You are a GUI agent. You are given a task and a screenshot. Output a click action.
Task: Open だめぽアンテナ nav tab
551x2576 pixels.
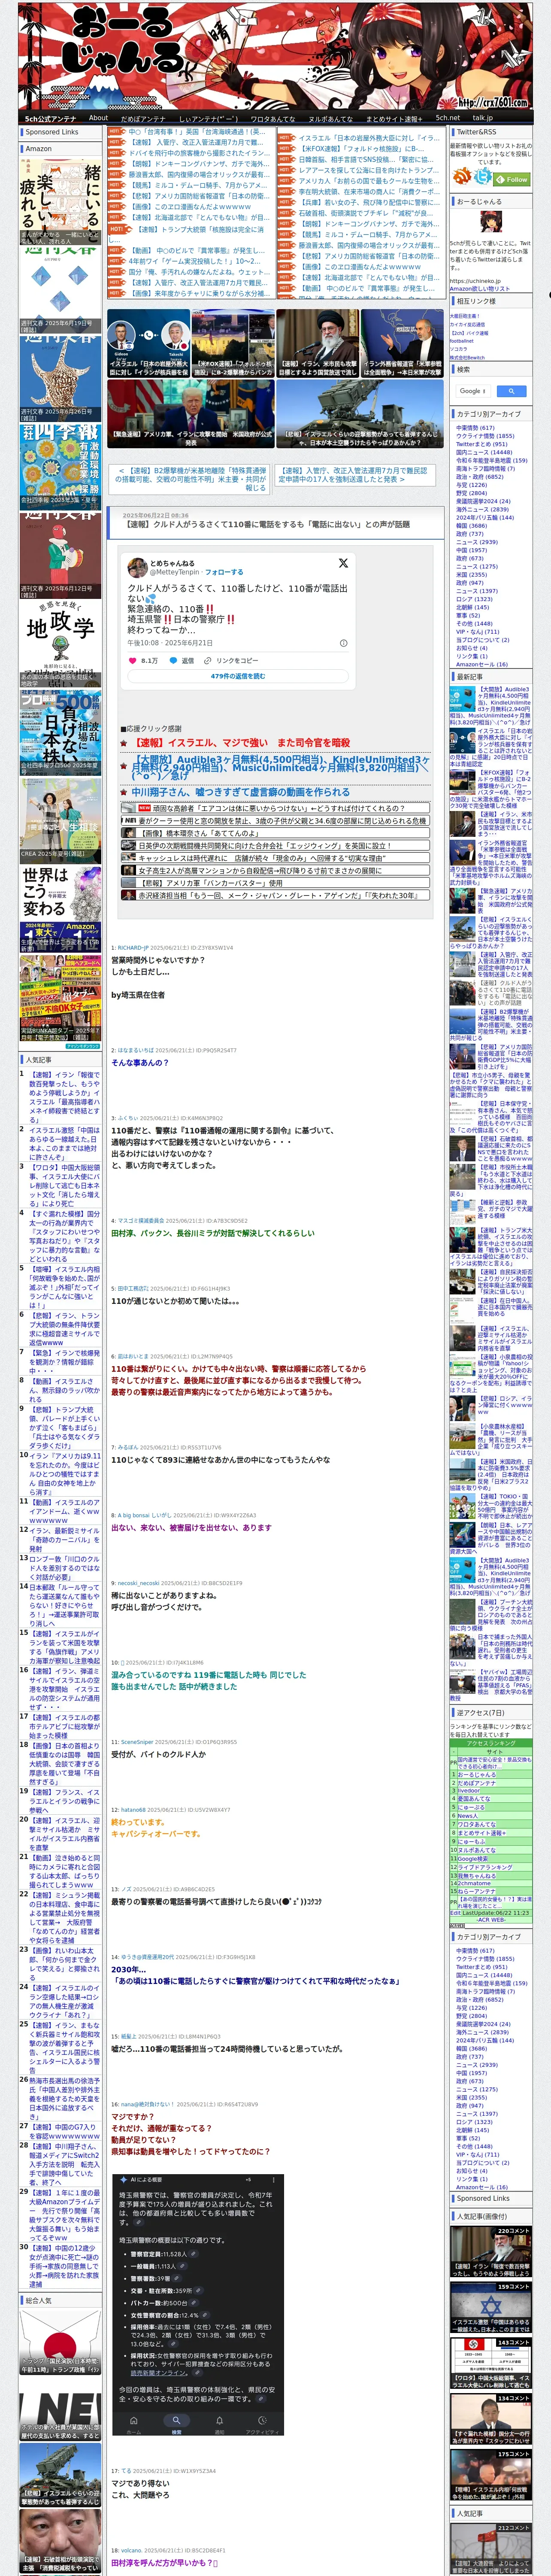tap(143, 118)
